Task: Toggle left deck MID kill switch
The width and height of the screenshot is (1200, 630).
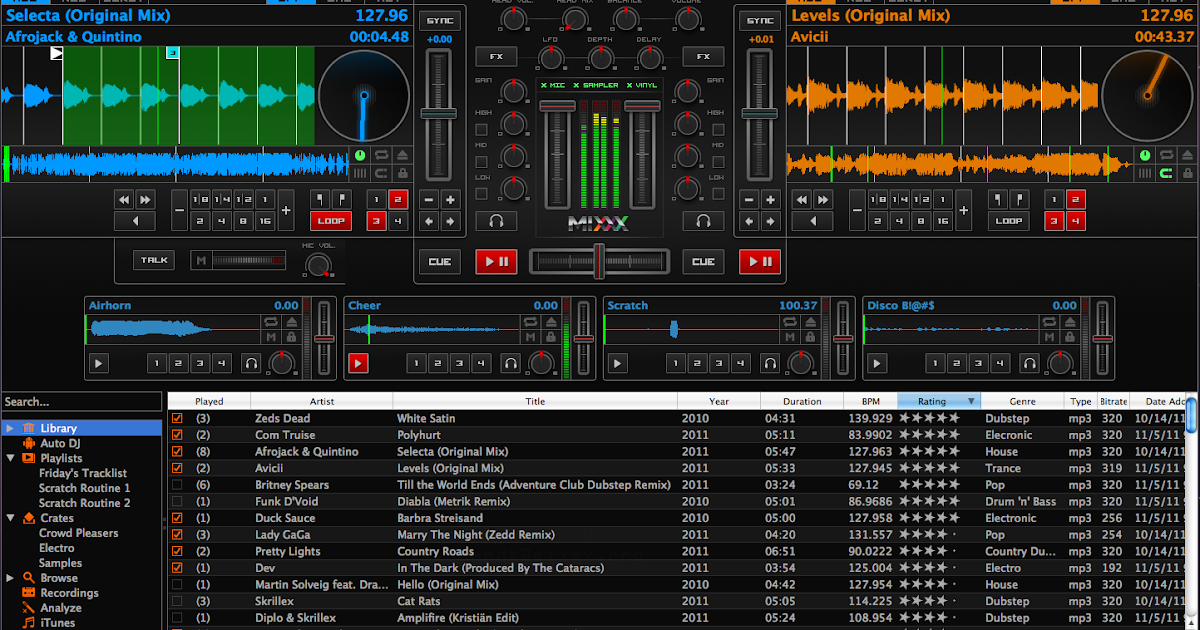Action: (x=481, y=161)
